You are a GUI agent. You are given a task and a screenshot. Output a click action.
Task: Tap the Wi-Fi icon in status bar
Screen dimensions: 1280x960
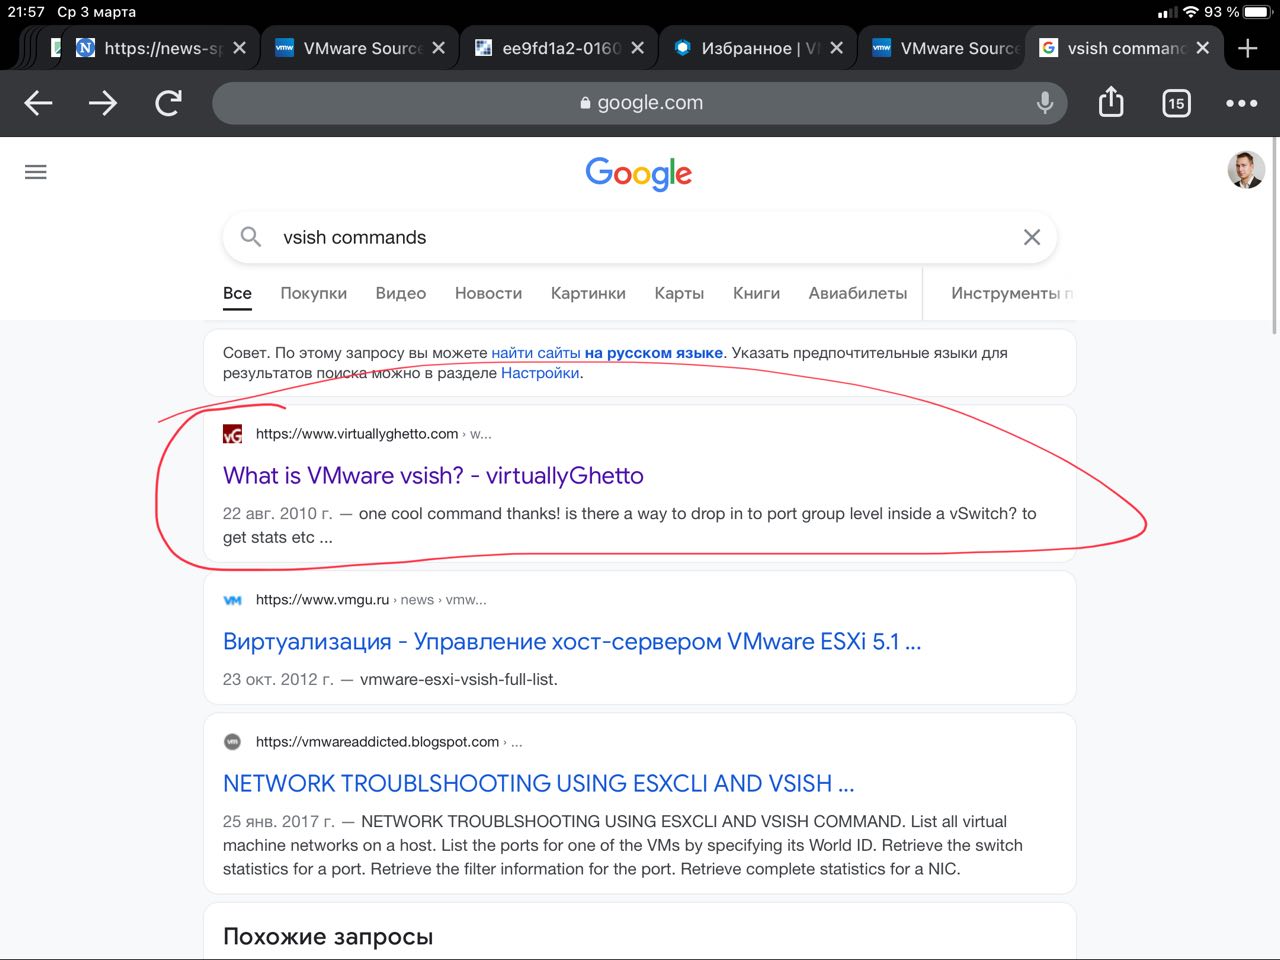1191,12
